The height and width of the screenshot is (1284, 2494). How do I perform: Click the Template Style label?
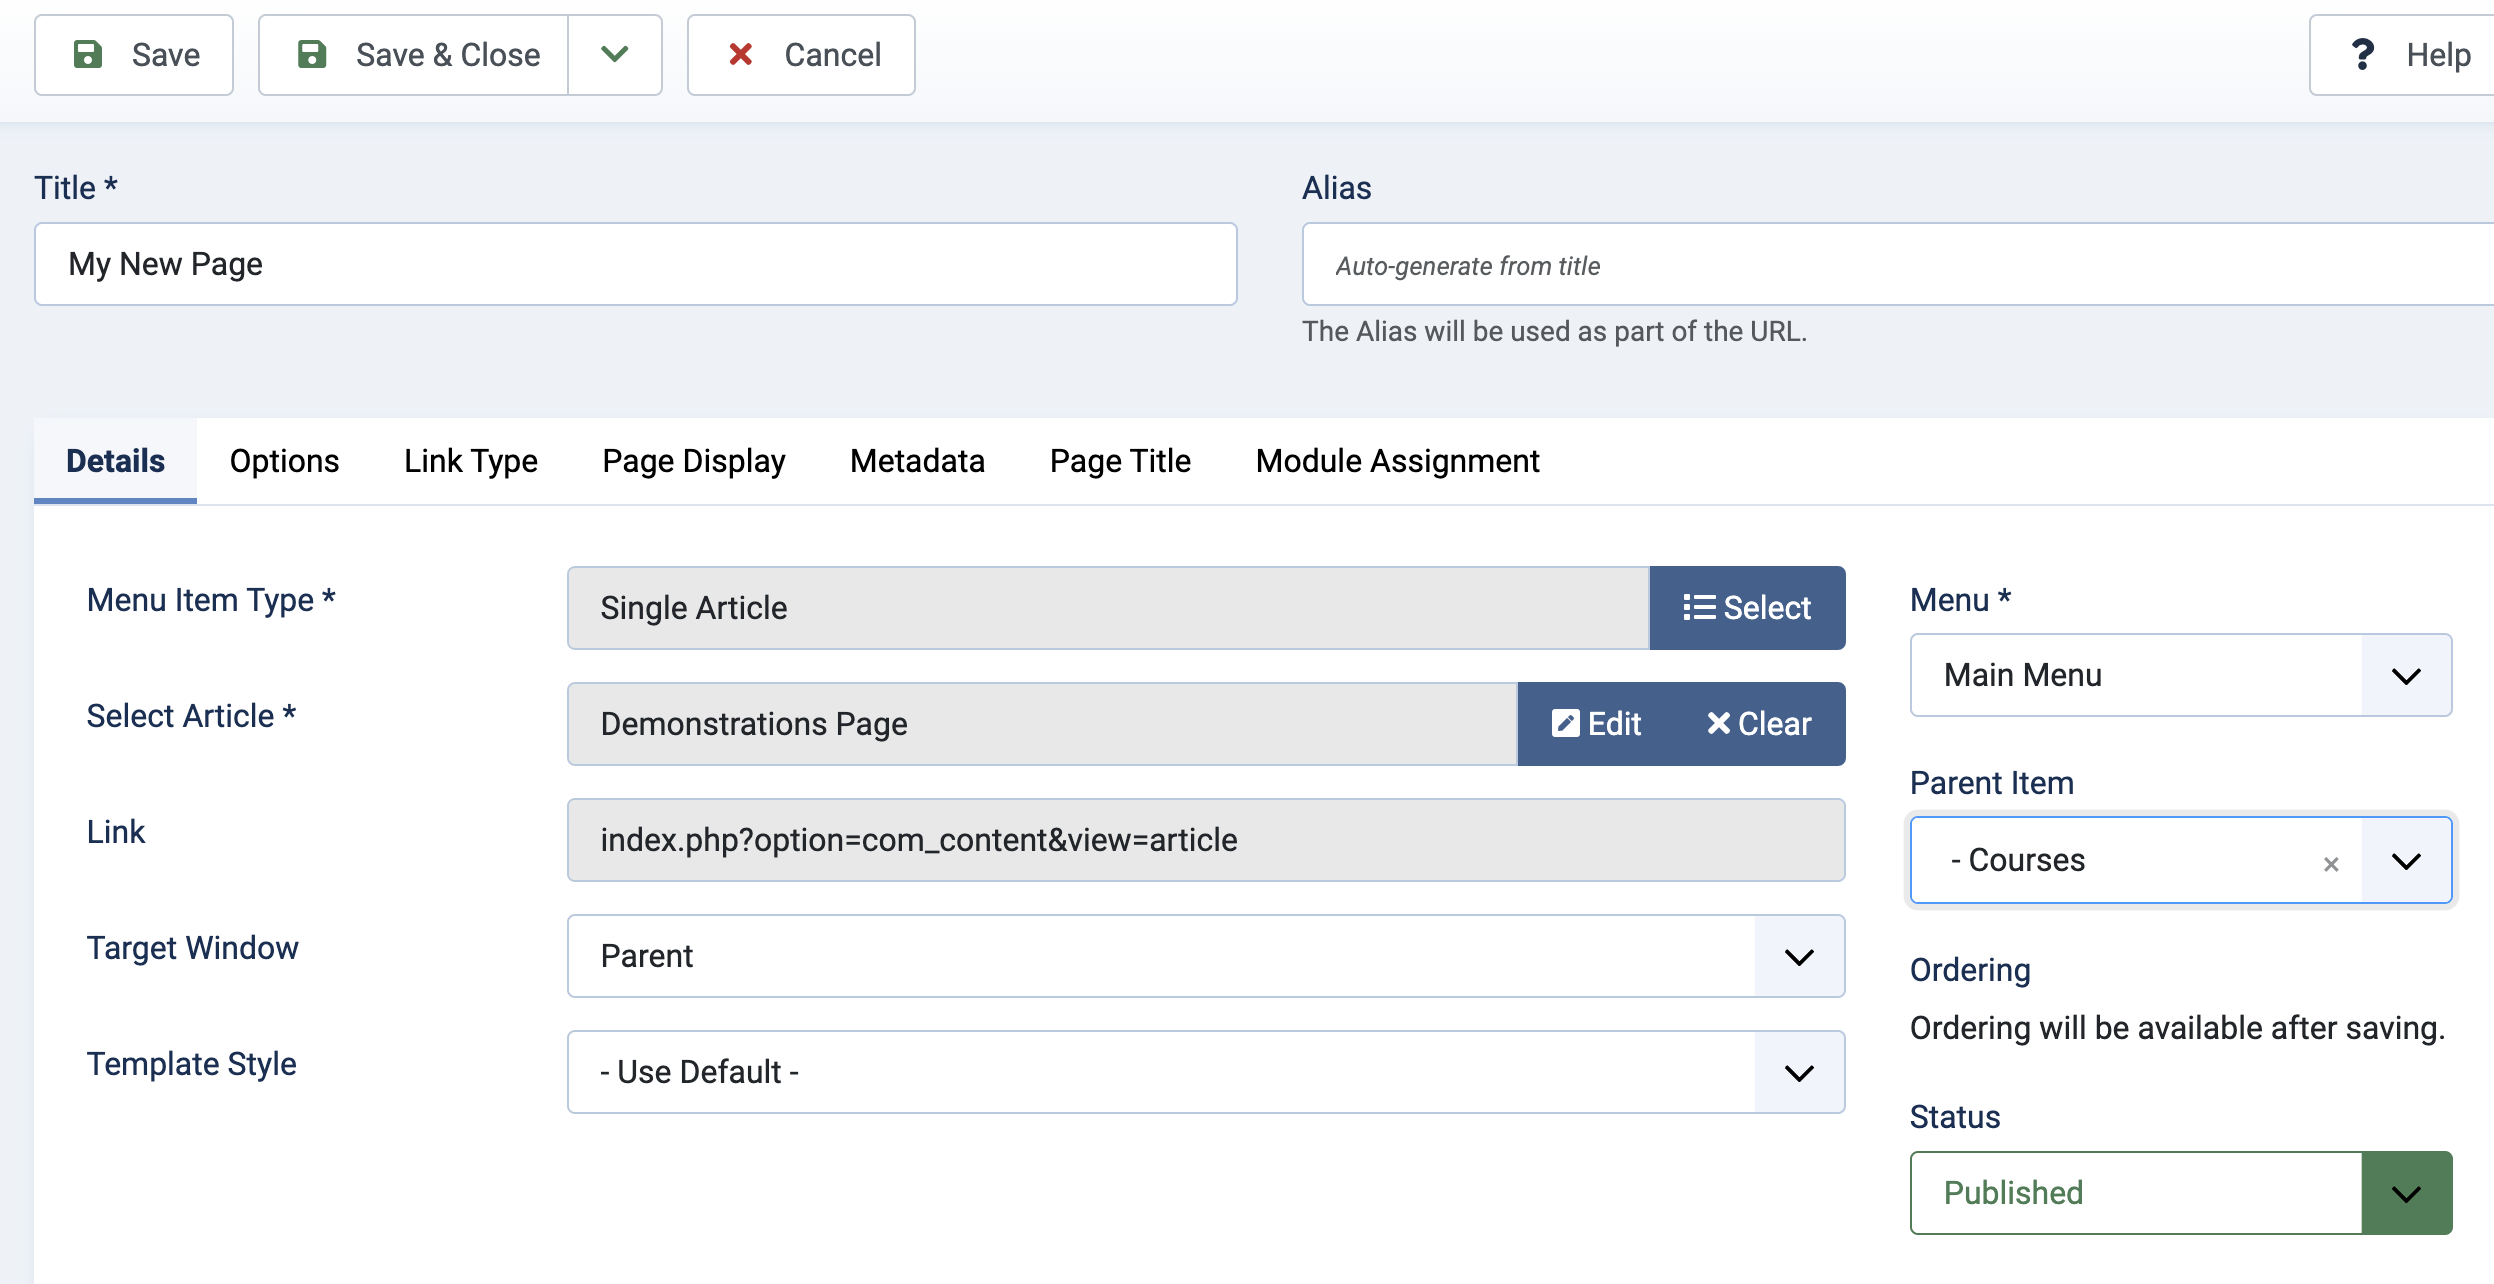[x=191, y=1064]
